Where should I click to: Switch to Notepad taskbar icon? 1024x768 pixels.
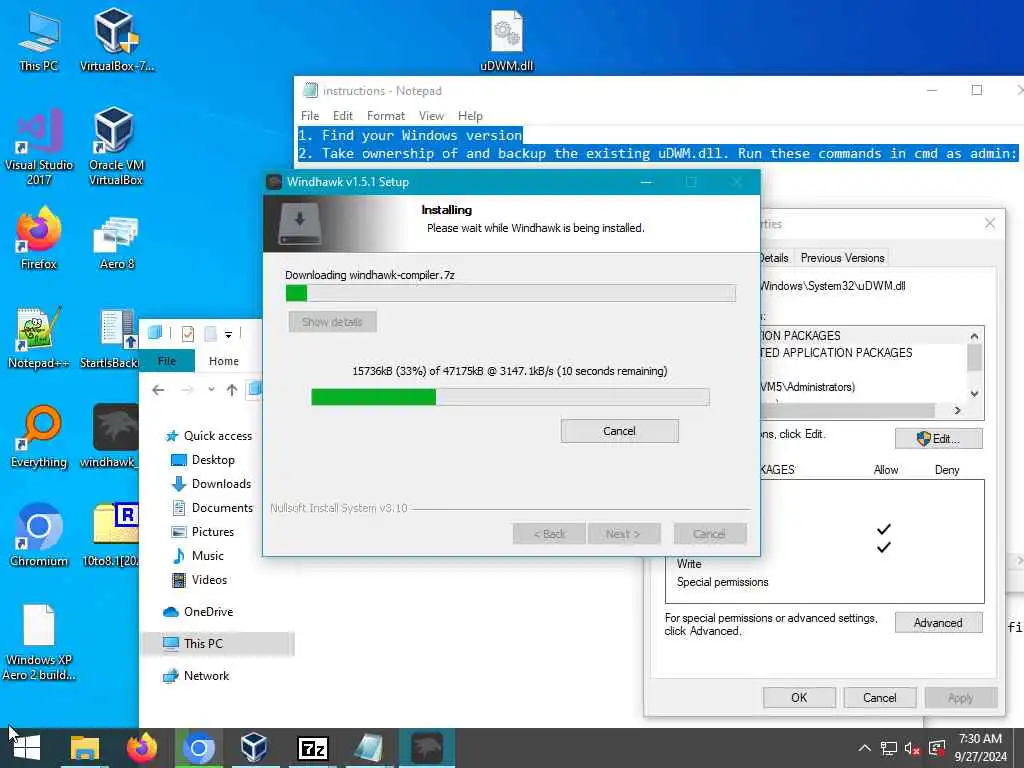coord(368,748)
